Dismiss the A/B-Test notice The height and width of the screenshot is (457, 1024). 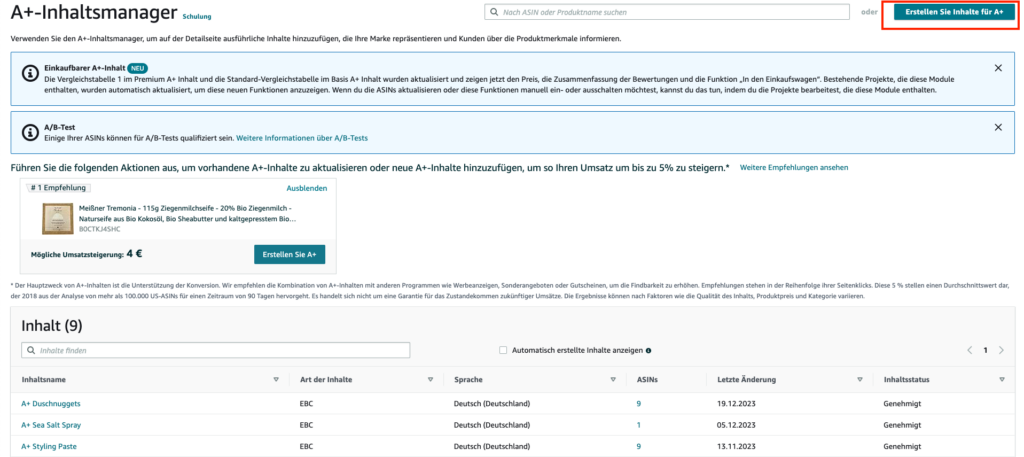(998, 127)
